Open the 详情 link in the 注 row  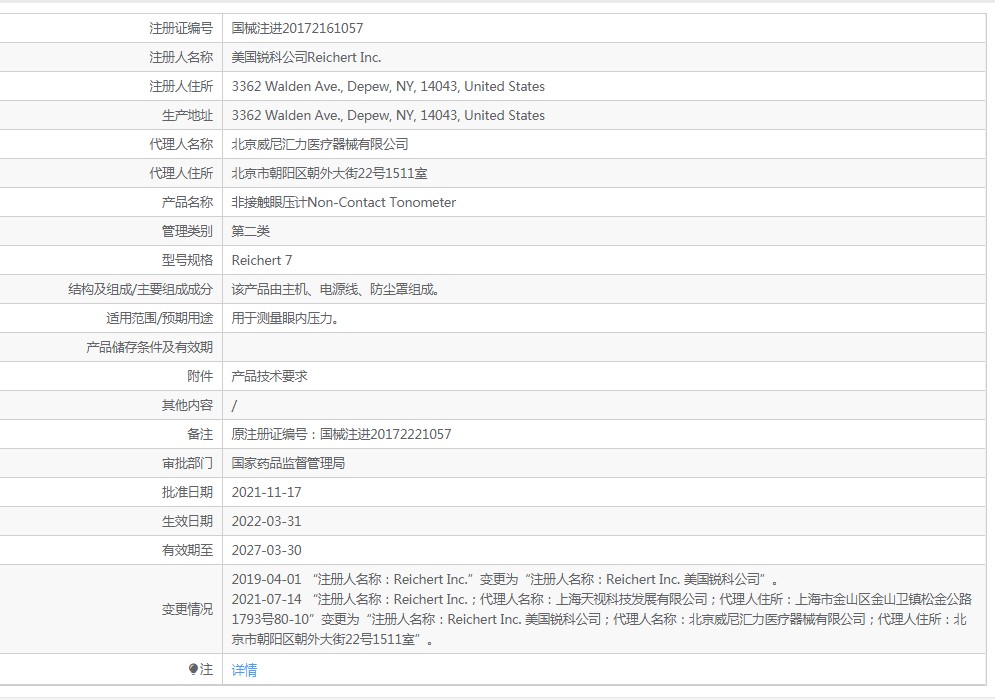244,670
